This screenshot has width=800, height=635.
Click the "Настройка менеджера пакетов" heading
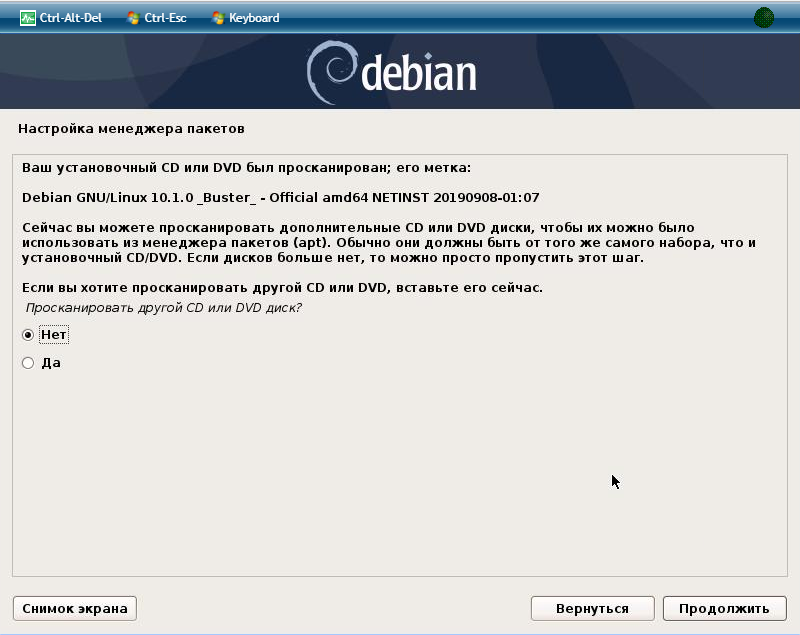tap(131, 129)
